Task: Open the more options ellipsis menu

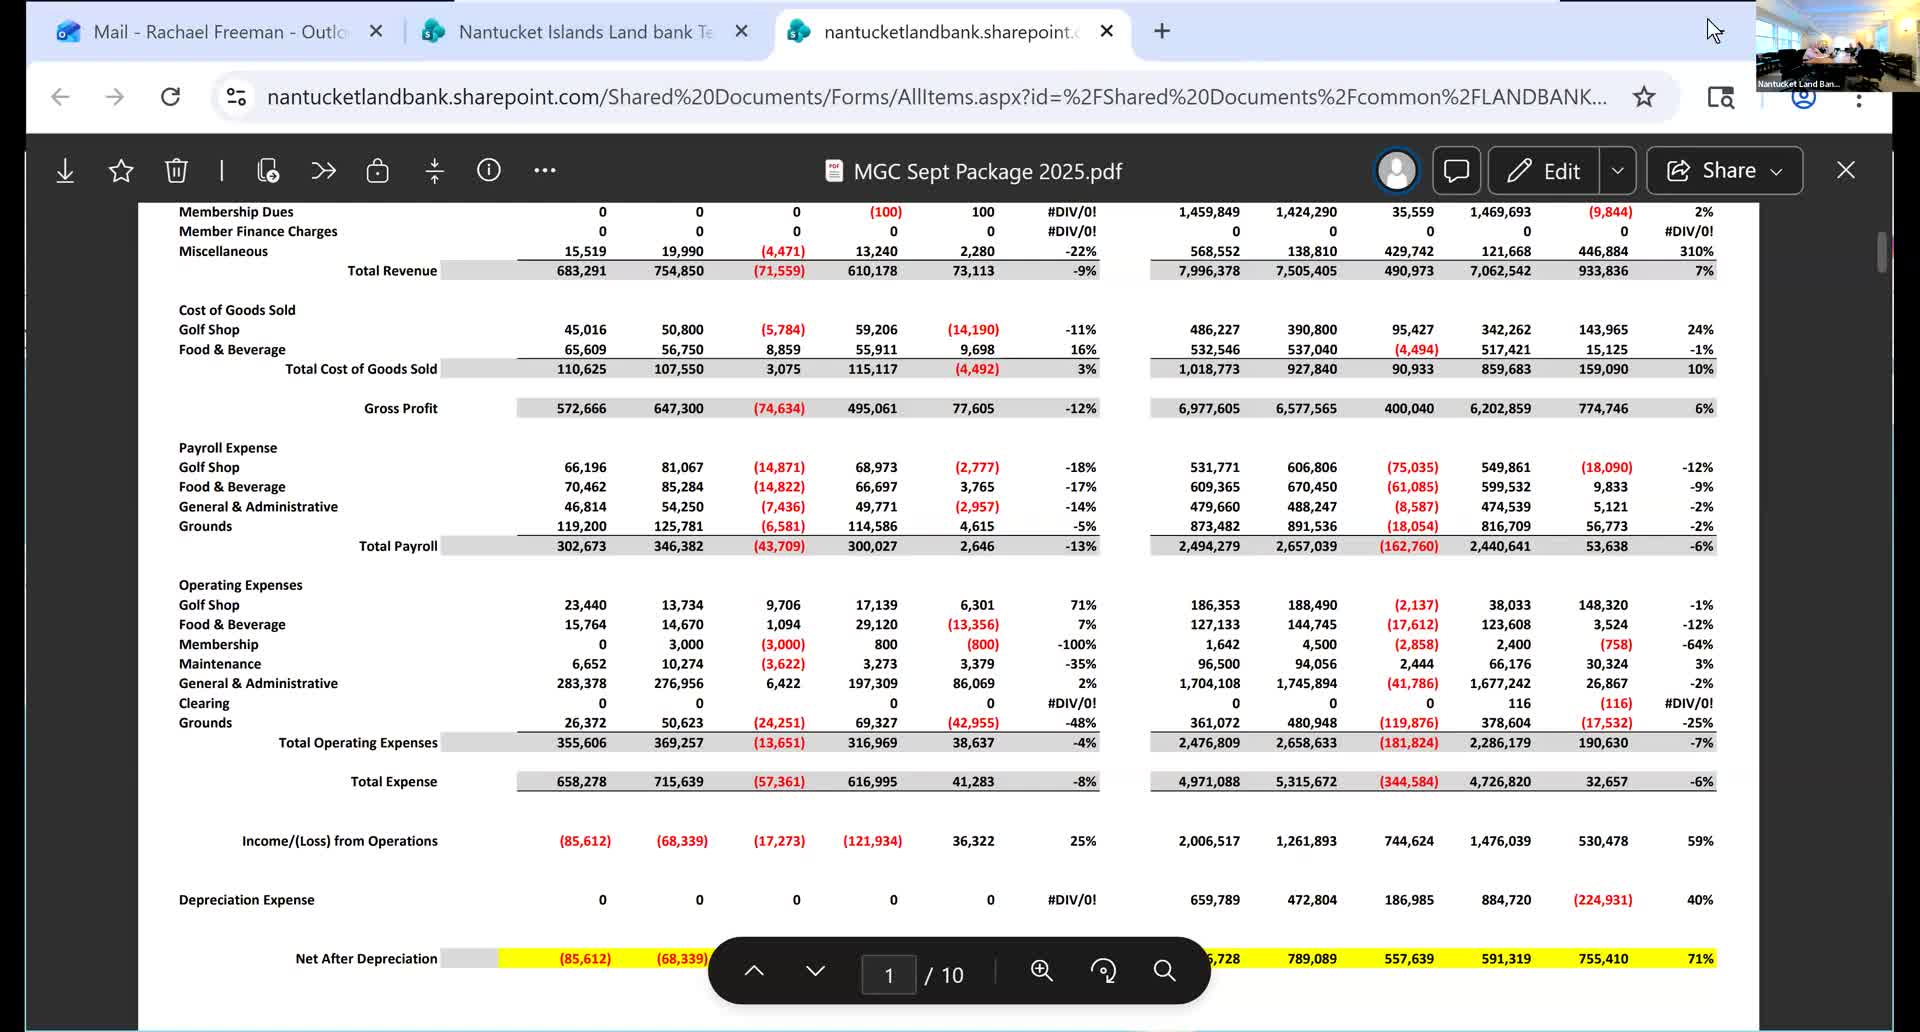Action: coord(544,171)
